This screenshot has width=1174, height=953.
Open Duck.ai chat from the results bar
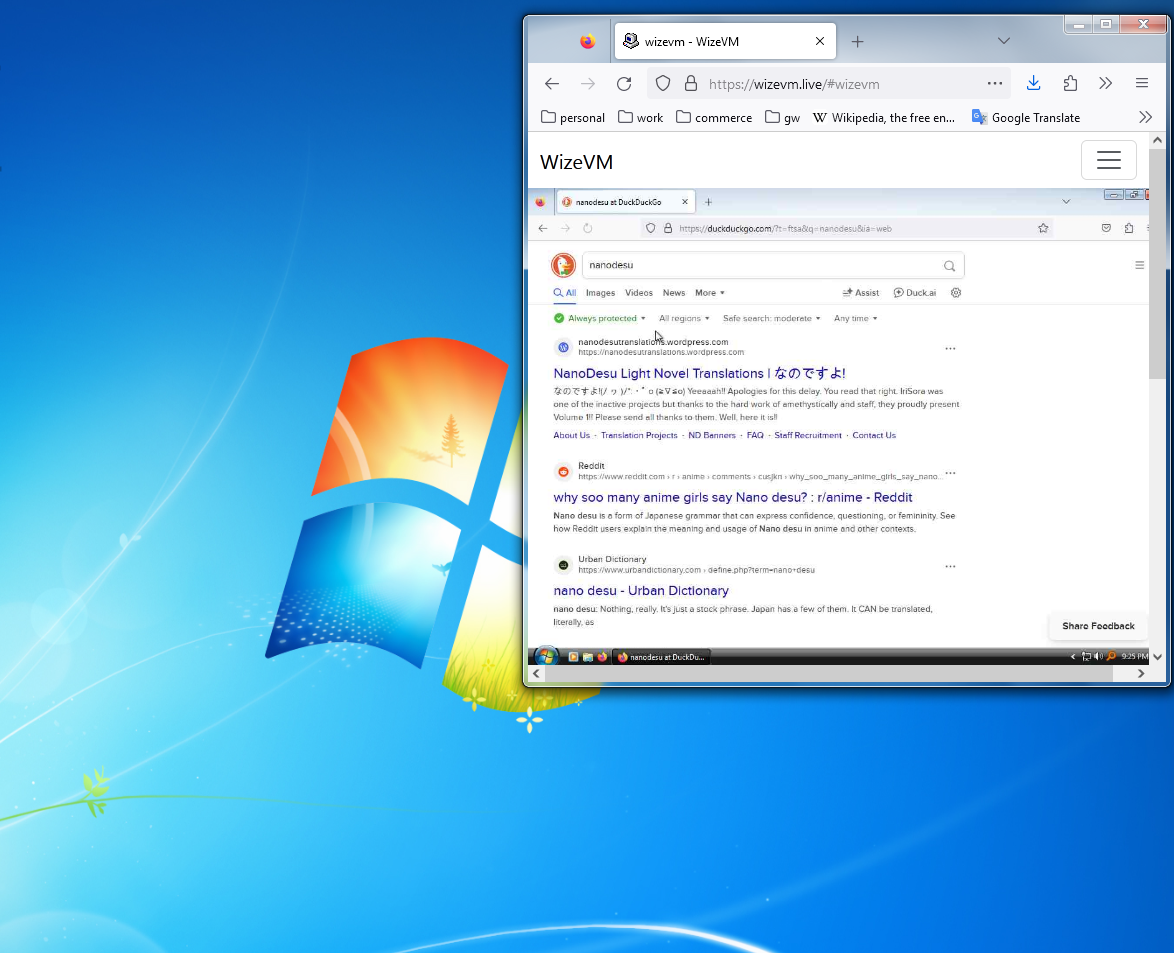(x=915, y=293)
